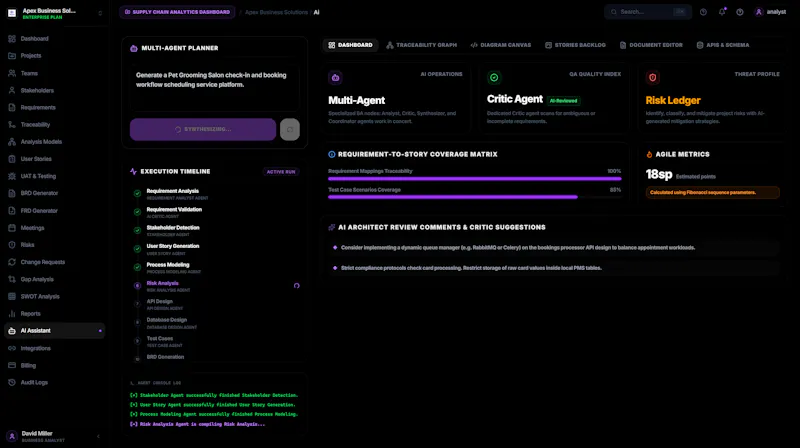This screenshot has width=800, height=448.
Task: Open the APIs & Schema tab
Action: 723,45
